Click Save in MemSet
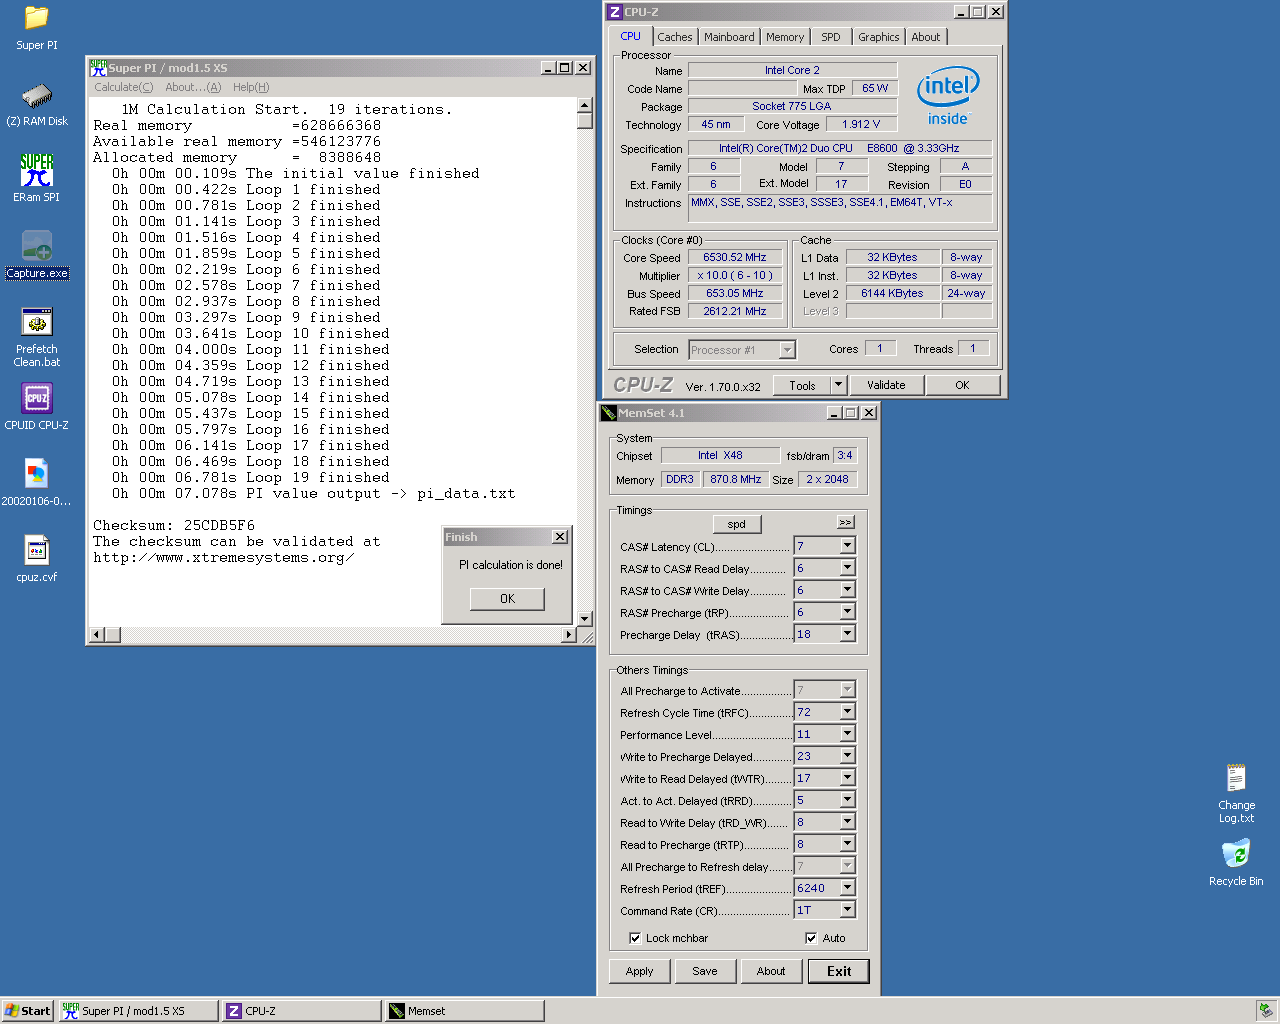Image resolution: width=1280 pixels, height=1024 pixels. 705,971
